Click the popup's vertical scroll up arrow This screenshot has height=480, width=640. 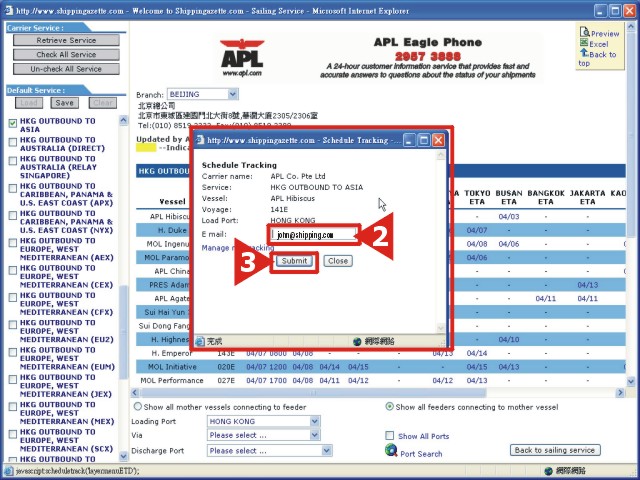pos(440,156)
